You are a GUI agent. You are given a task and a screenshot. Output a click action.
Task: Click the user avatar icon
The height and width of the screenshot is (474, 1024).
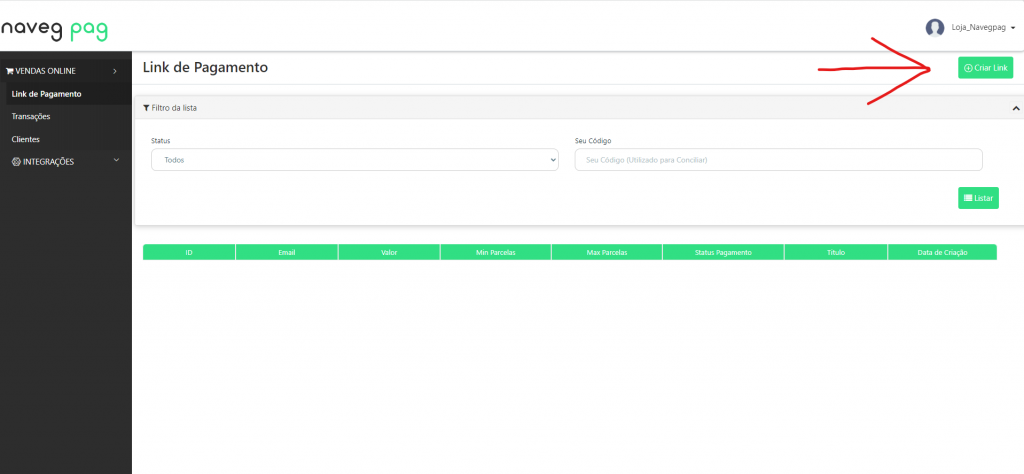[x=935, y=28]
